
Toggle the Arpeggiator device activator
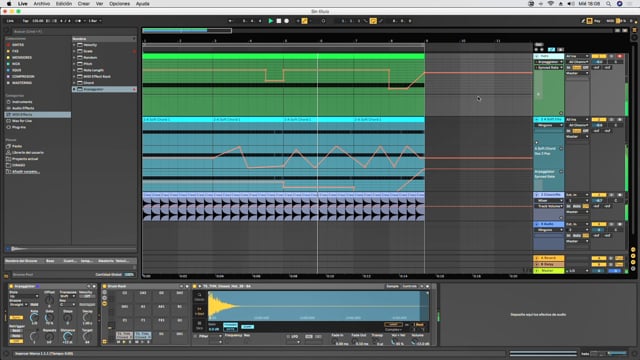[x=11, y=286]
